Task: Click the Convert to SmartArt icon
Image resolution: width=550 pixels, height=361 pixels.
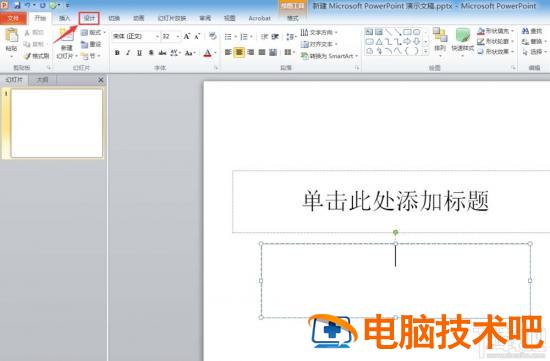Action: 304,55
